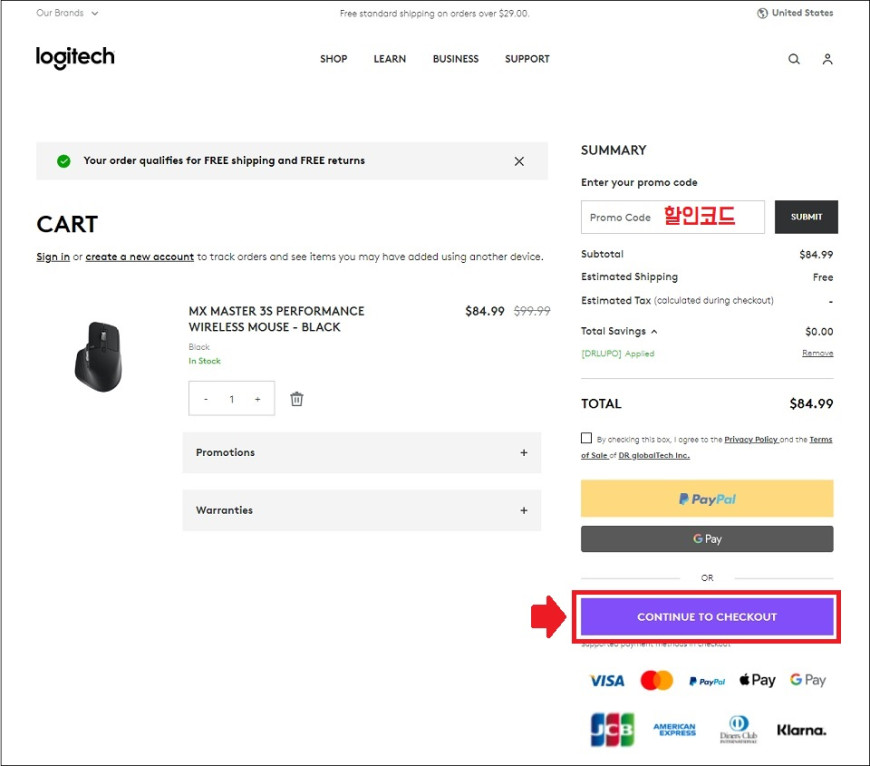Image resolution: width=870 pixels, height=766 pixels.
Task: Open the DR globalTech Inc. link
Action: [x=654, y=455]
